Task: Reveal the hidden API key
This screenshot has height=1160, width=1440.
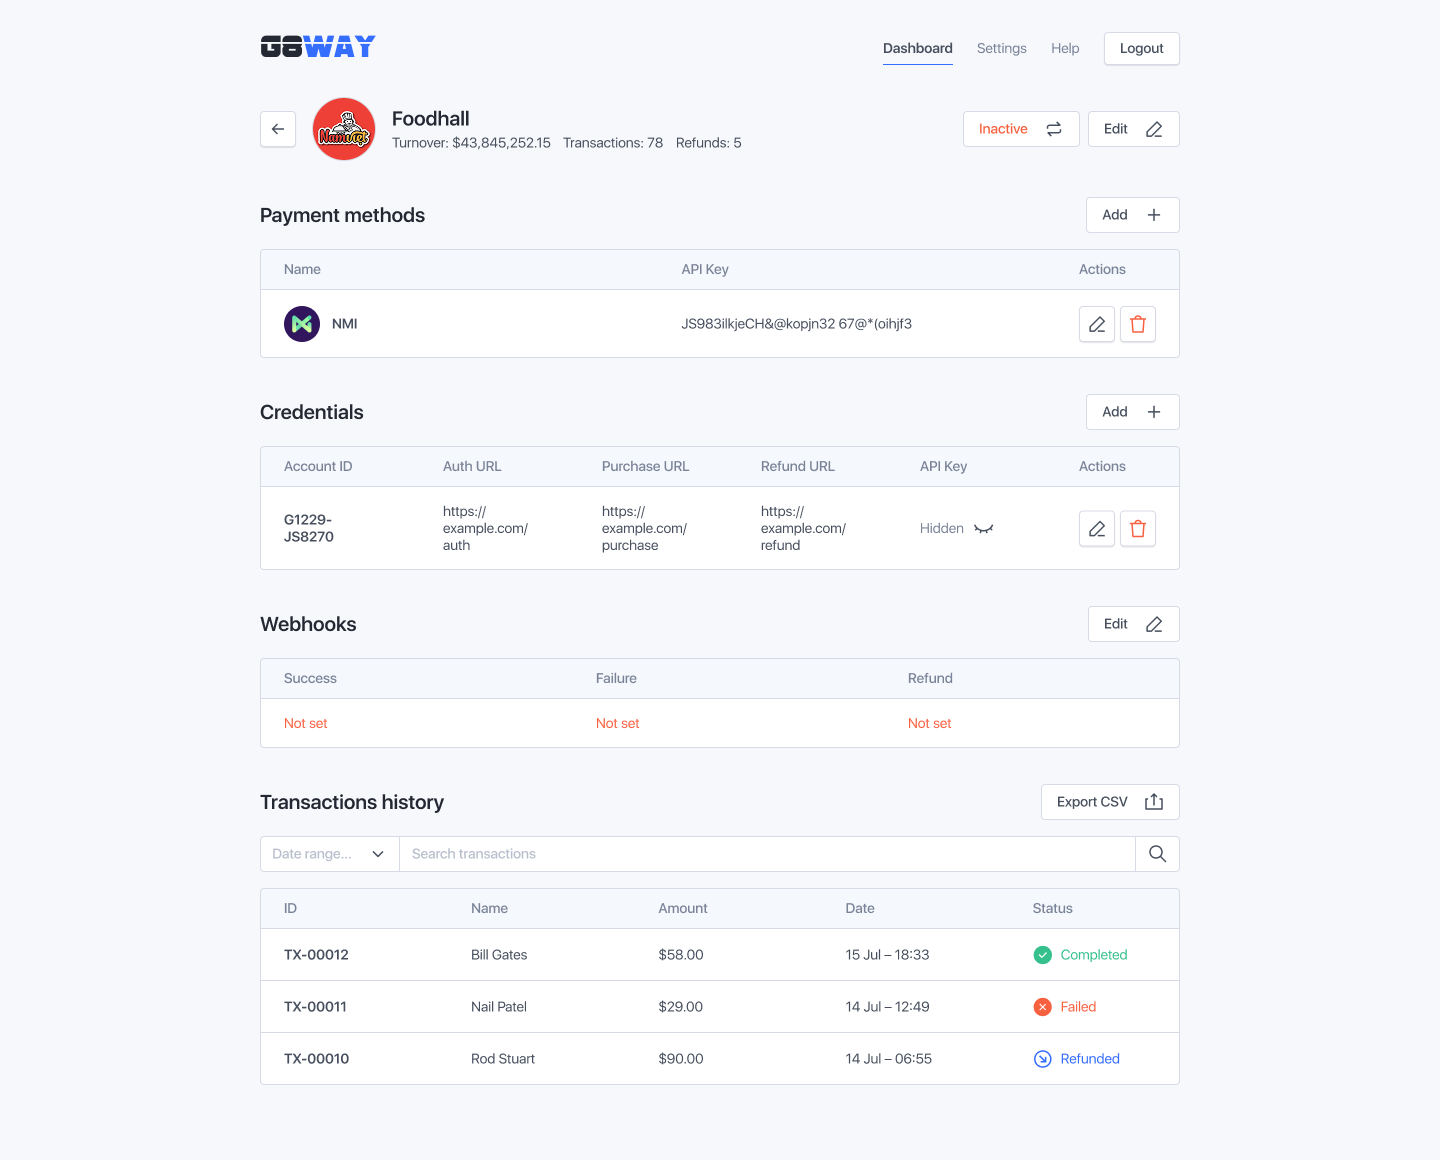Action: point(984,529)
